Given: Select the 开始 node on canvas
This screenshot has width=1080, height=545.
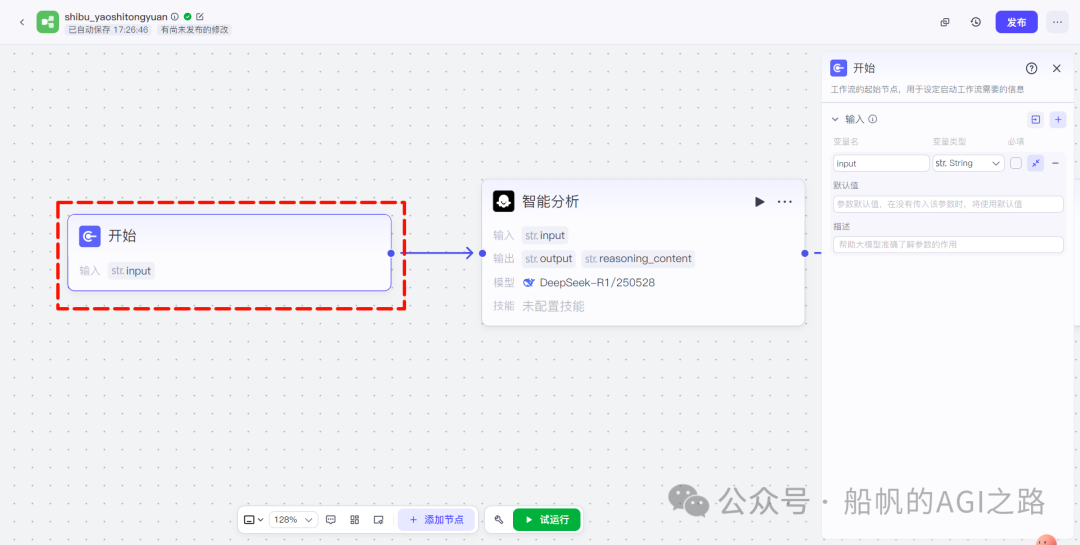Looking at the screenshot, I should [x=229, y=253].
